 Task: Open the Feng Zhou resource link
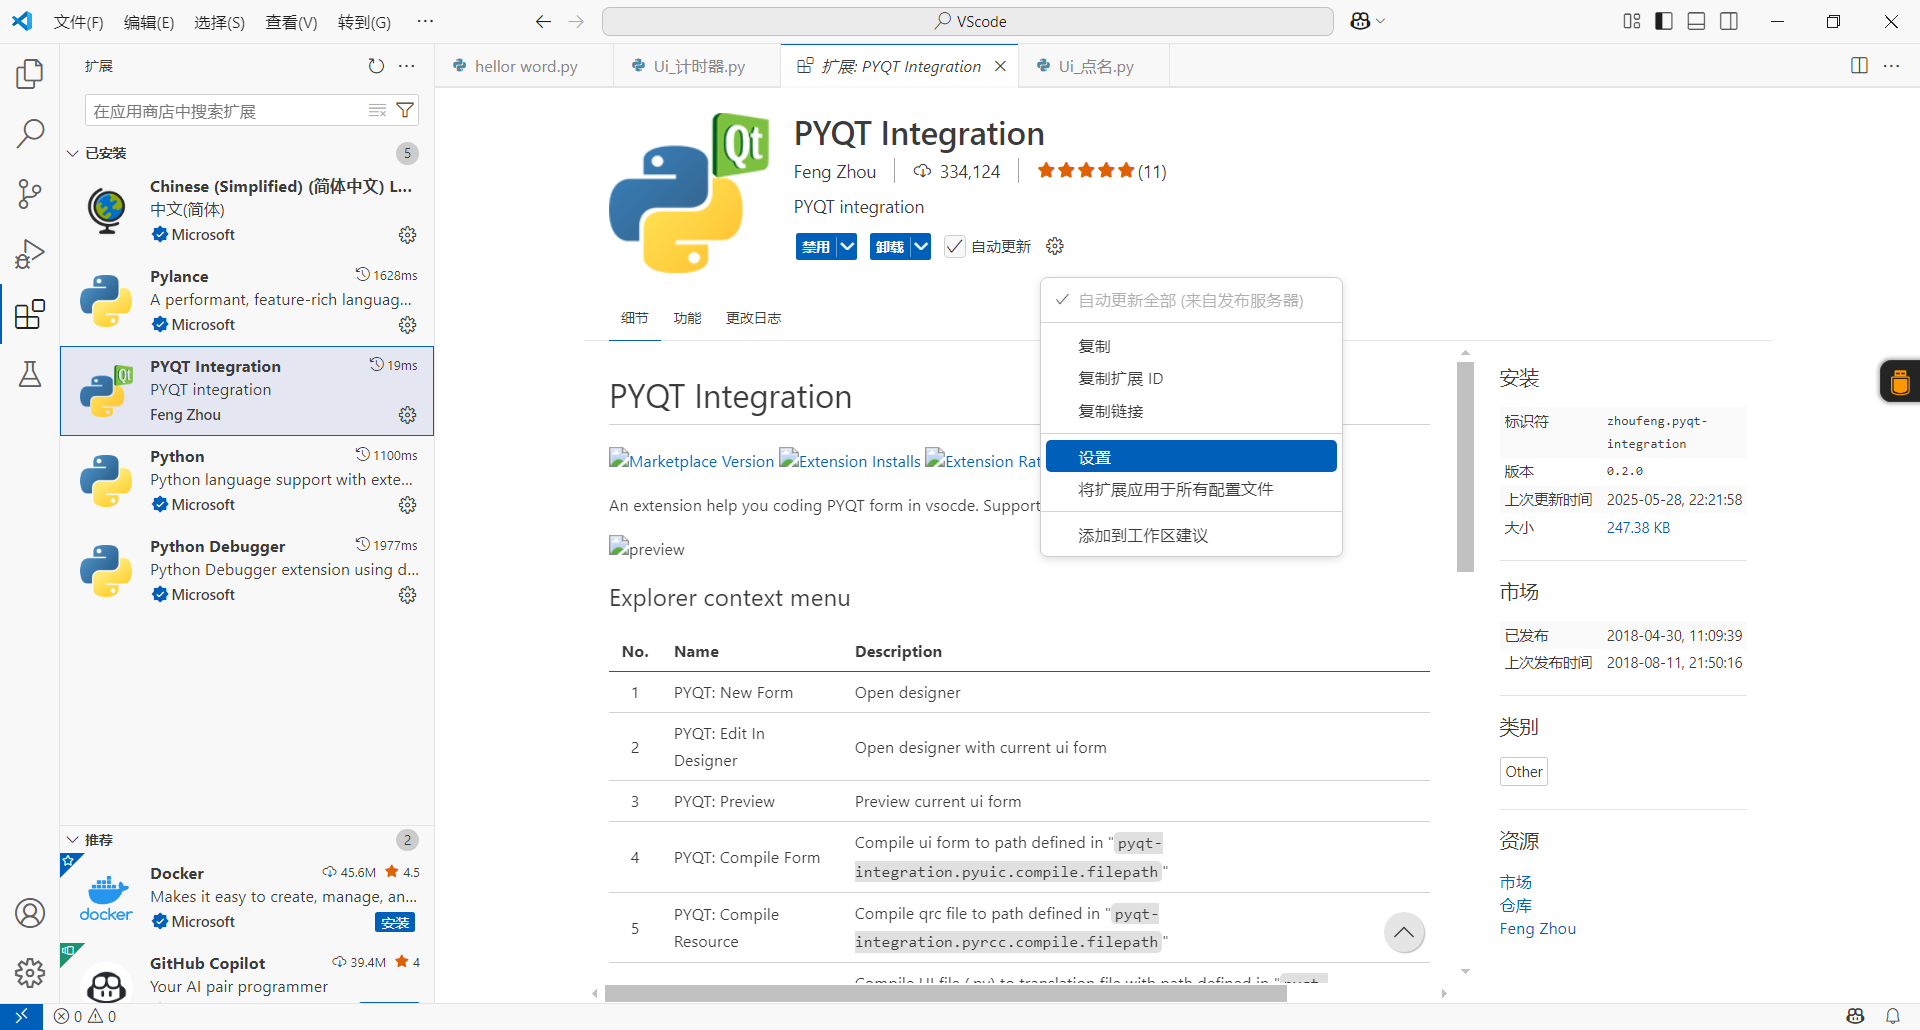tap(1537, 928)
